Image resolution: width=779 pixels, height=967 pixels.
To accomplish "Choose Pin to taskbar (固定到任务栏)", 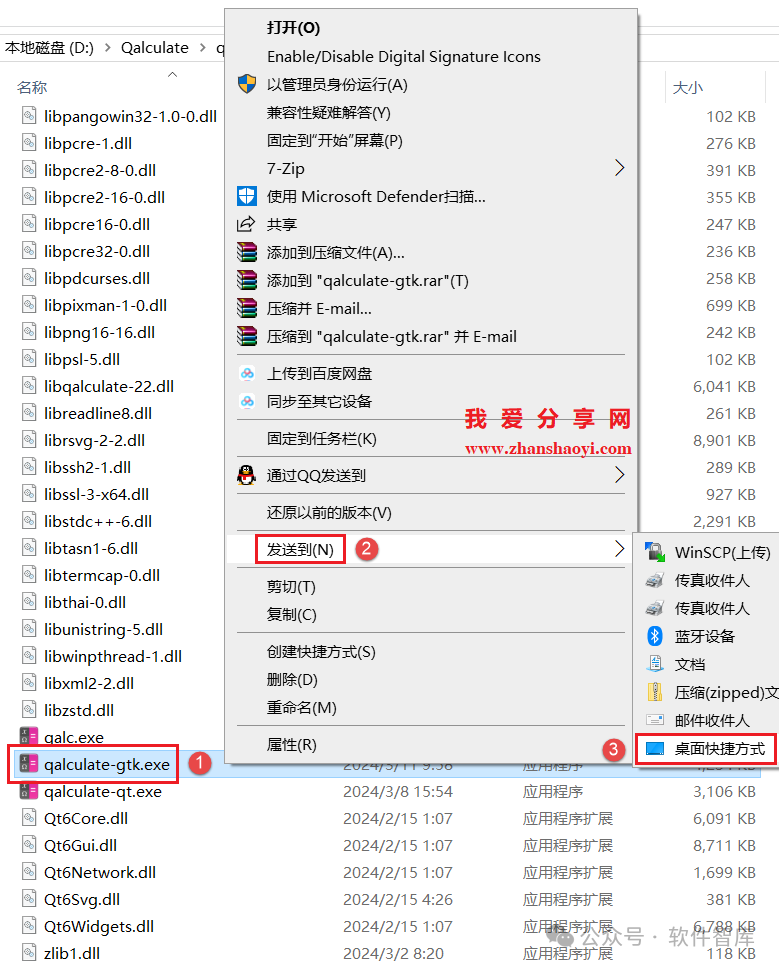I will [321, 438].
